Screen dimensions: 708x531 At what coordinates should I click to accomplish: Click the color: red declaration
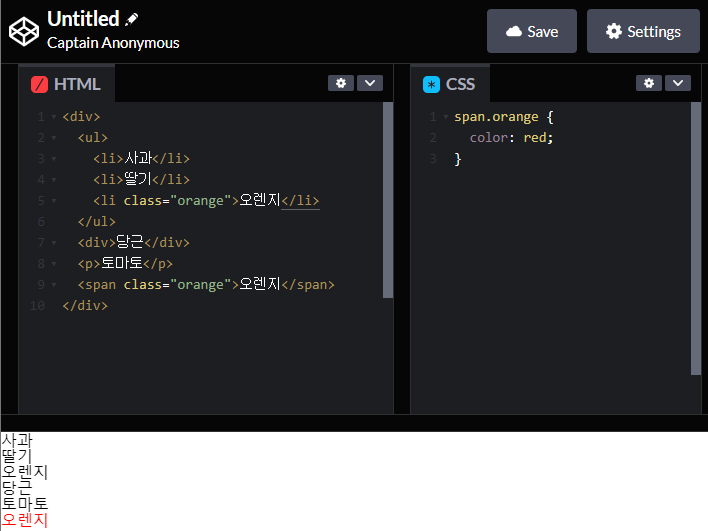coord(511,138)
